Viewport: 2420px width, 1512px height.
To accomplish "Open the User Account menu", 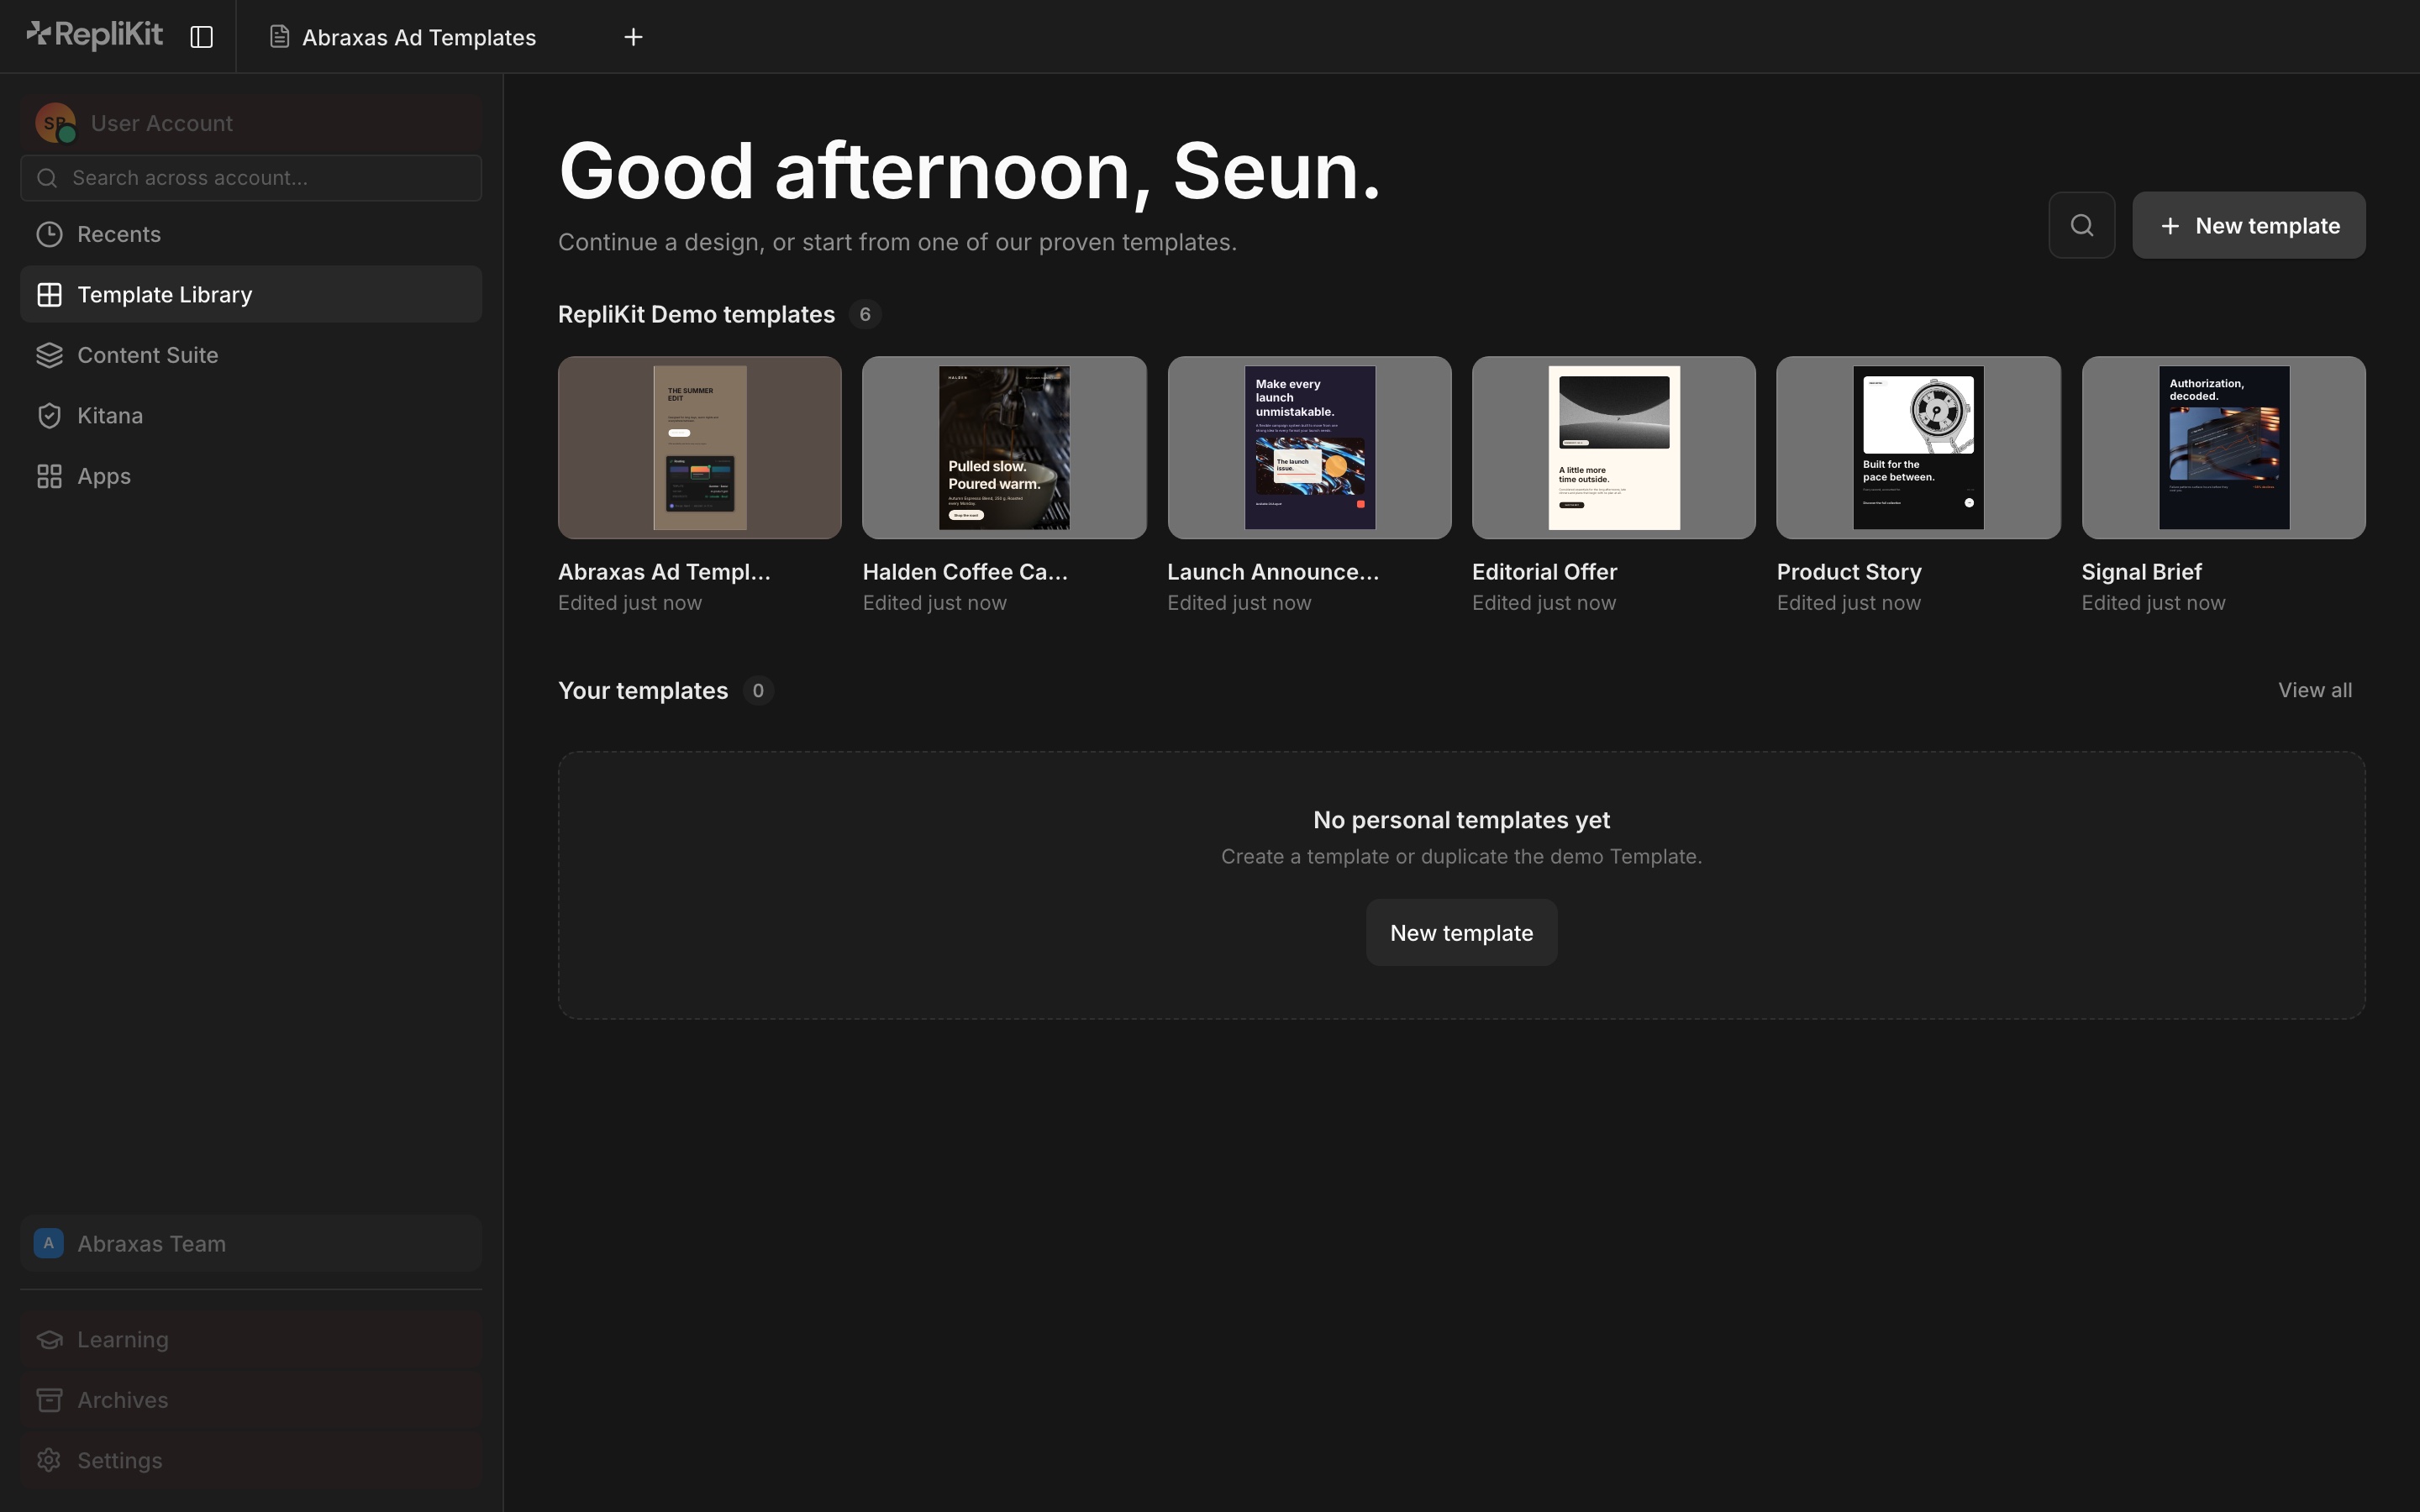I will pos(251,123).
